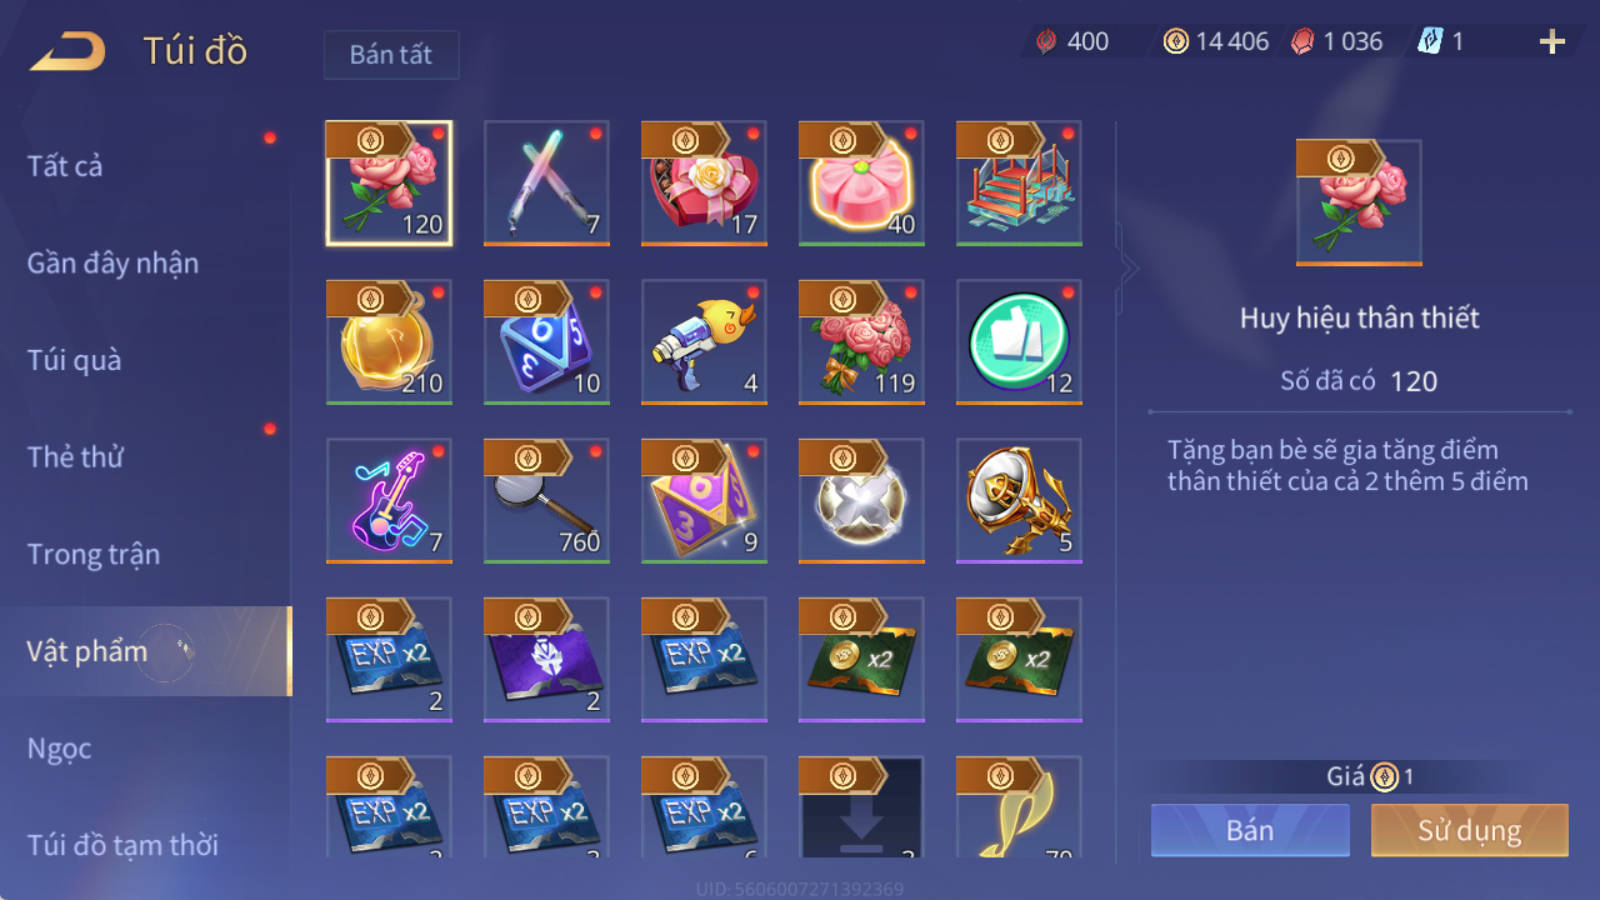Click the plus icon to add currency
The image size is (1600, 900).
pyautogui.click(x=1552, y=41)
